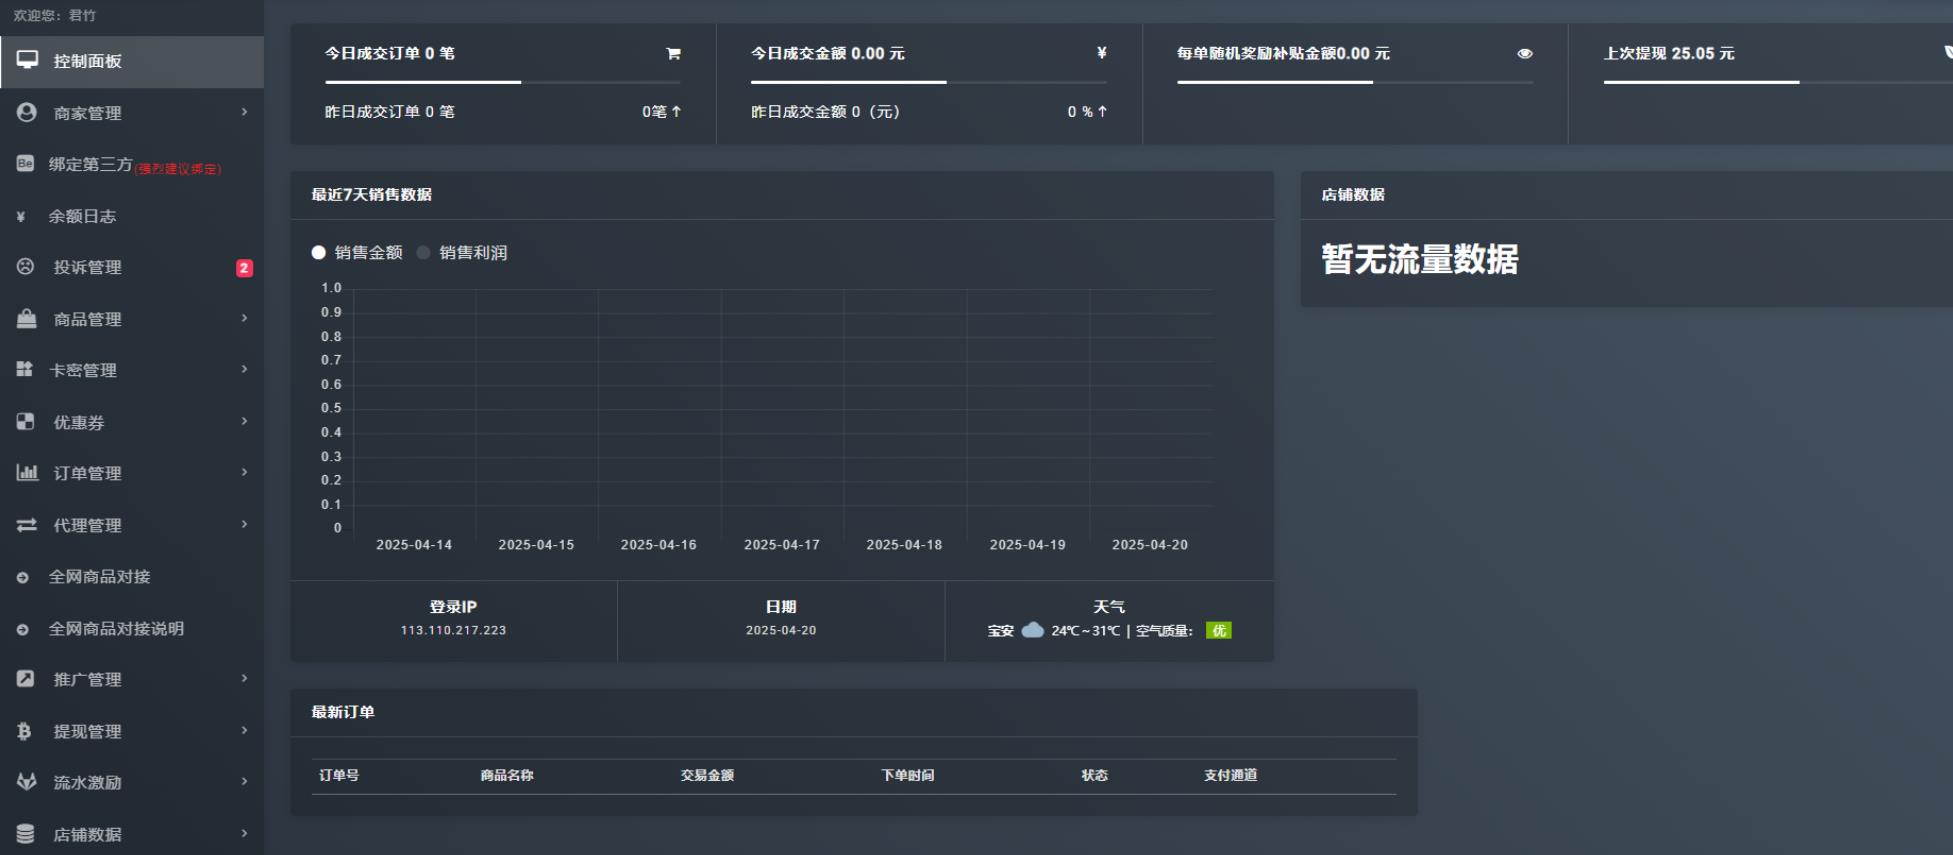Image resolution: width=1953 pixels, height=855 pixels.
Task: Open the 余额日志 menu item
Action: [x=82, y=216]
